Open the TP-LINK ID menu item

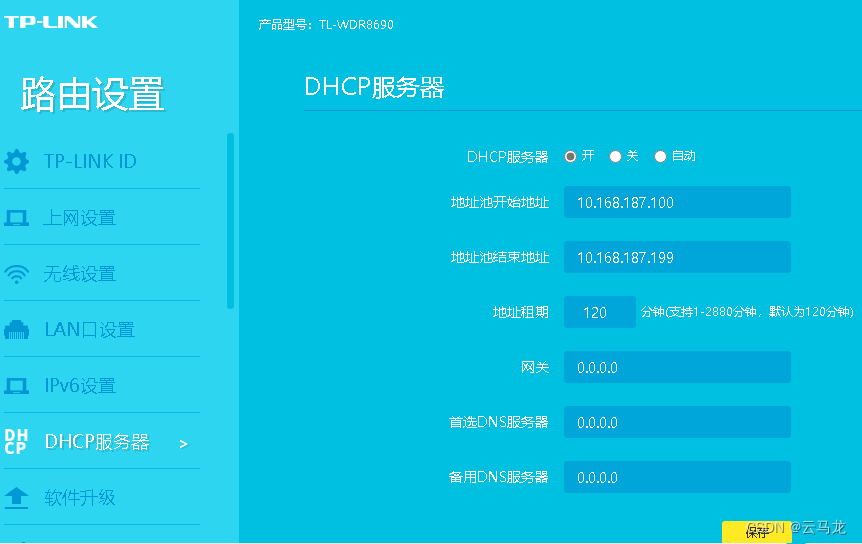[x=102, y=161]
